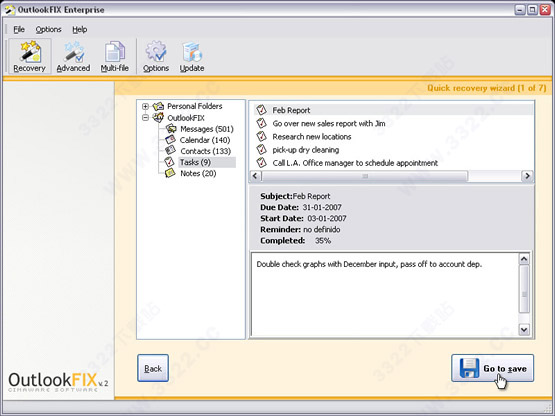Expand the Personal Folders tree node
The width and height of the screenshot is (555, 416).
pyautogui.click(x=145, y=106)
